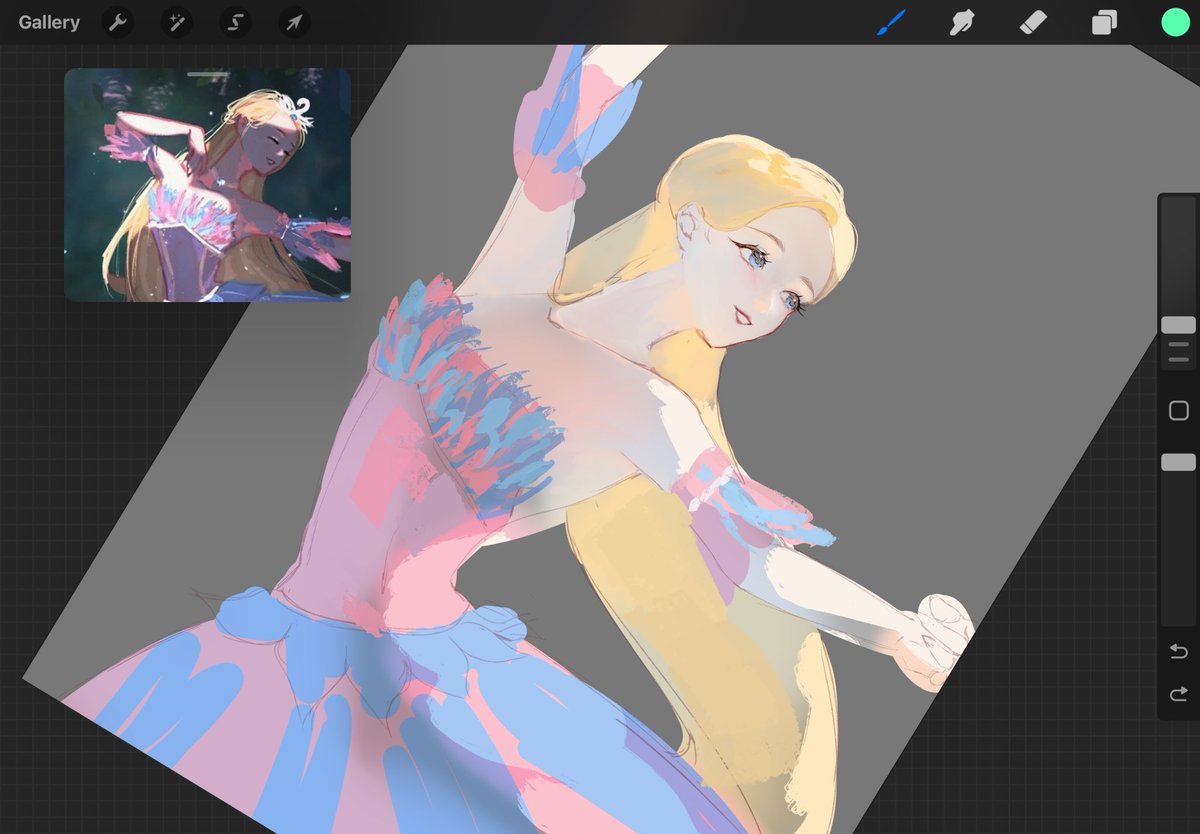Viewport: 1200px width, 834px height.
Task: Select the Eraser tool
Action: click(x=1033, y=23)
